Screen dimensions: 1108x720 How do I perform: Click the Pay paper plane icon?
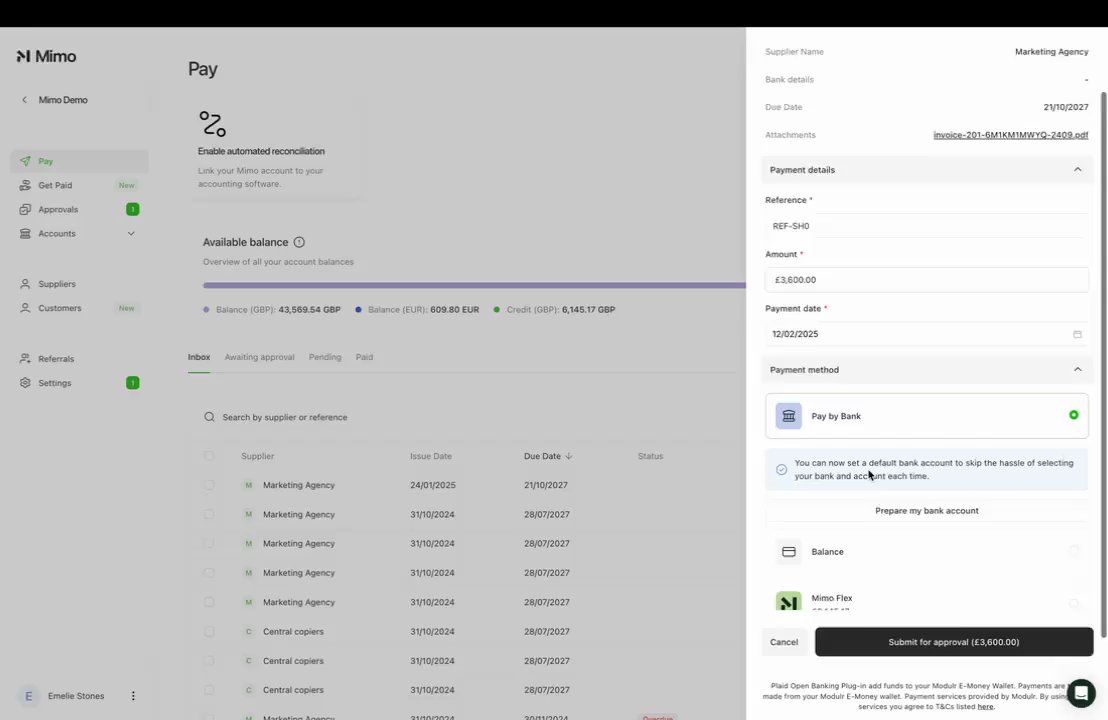(25, 161)
